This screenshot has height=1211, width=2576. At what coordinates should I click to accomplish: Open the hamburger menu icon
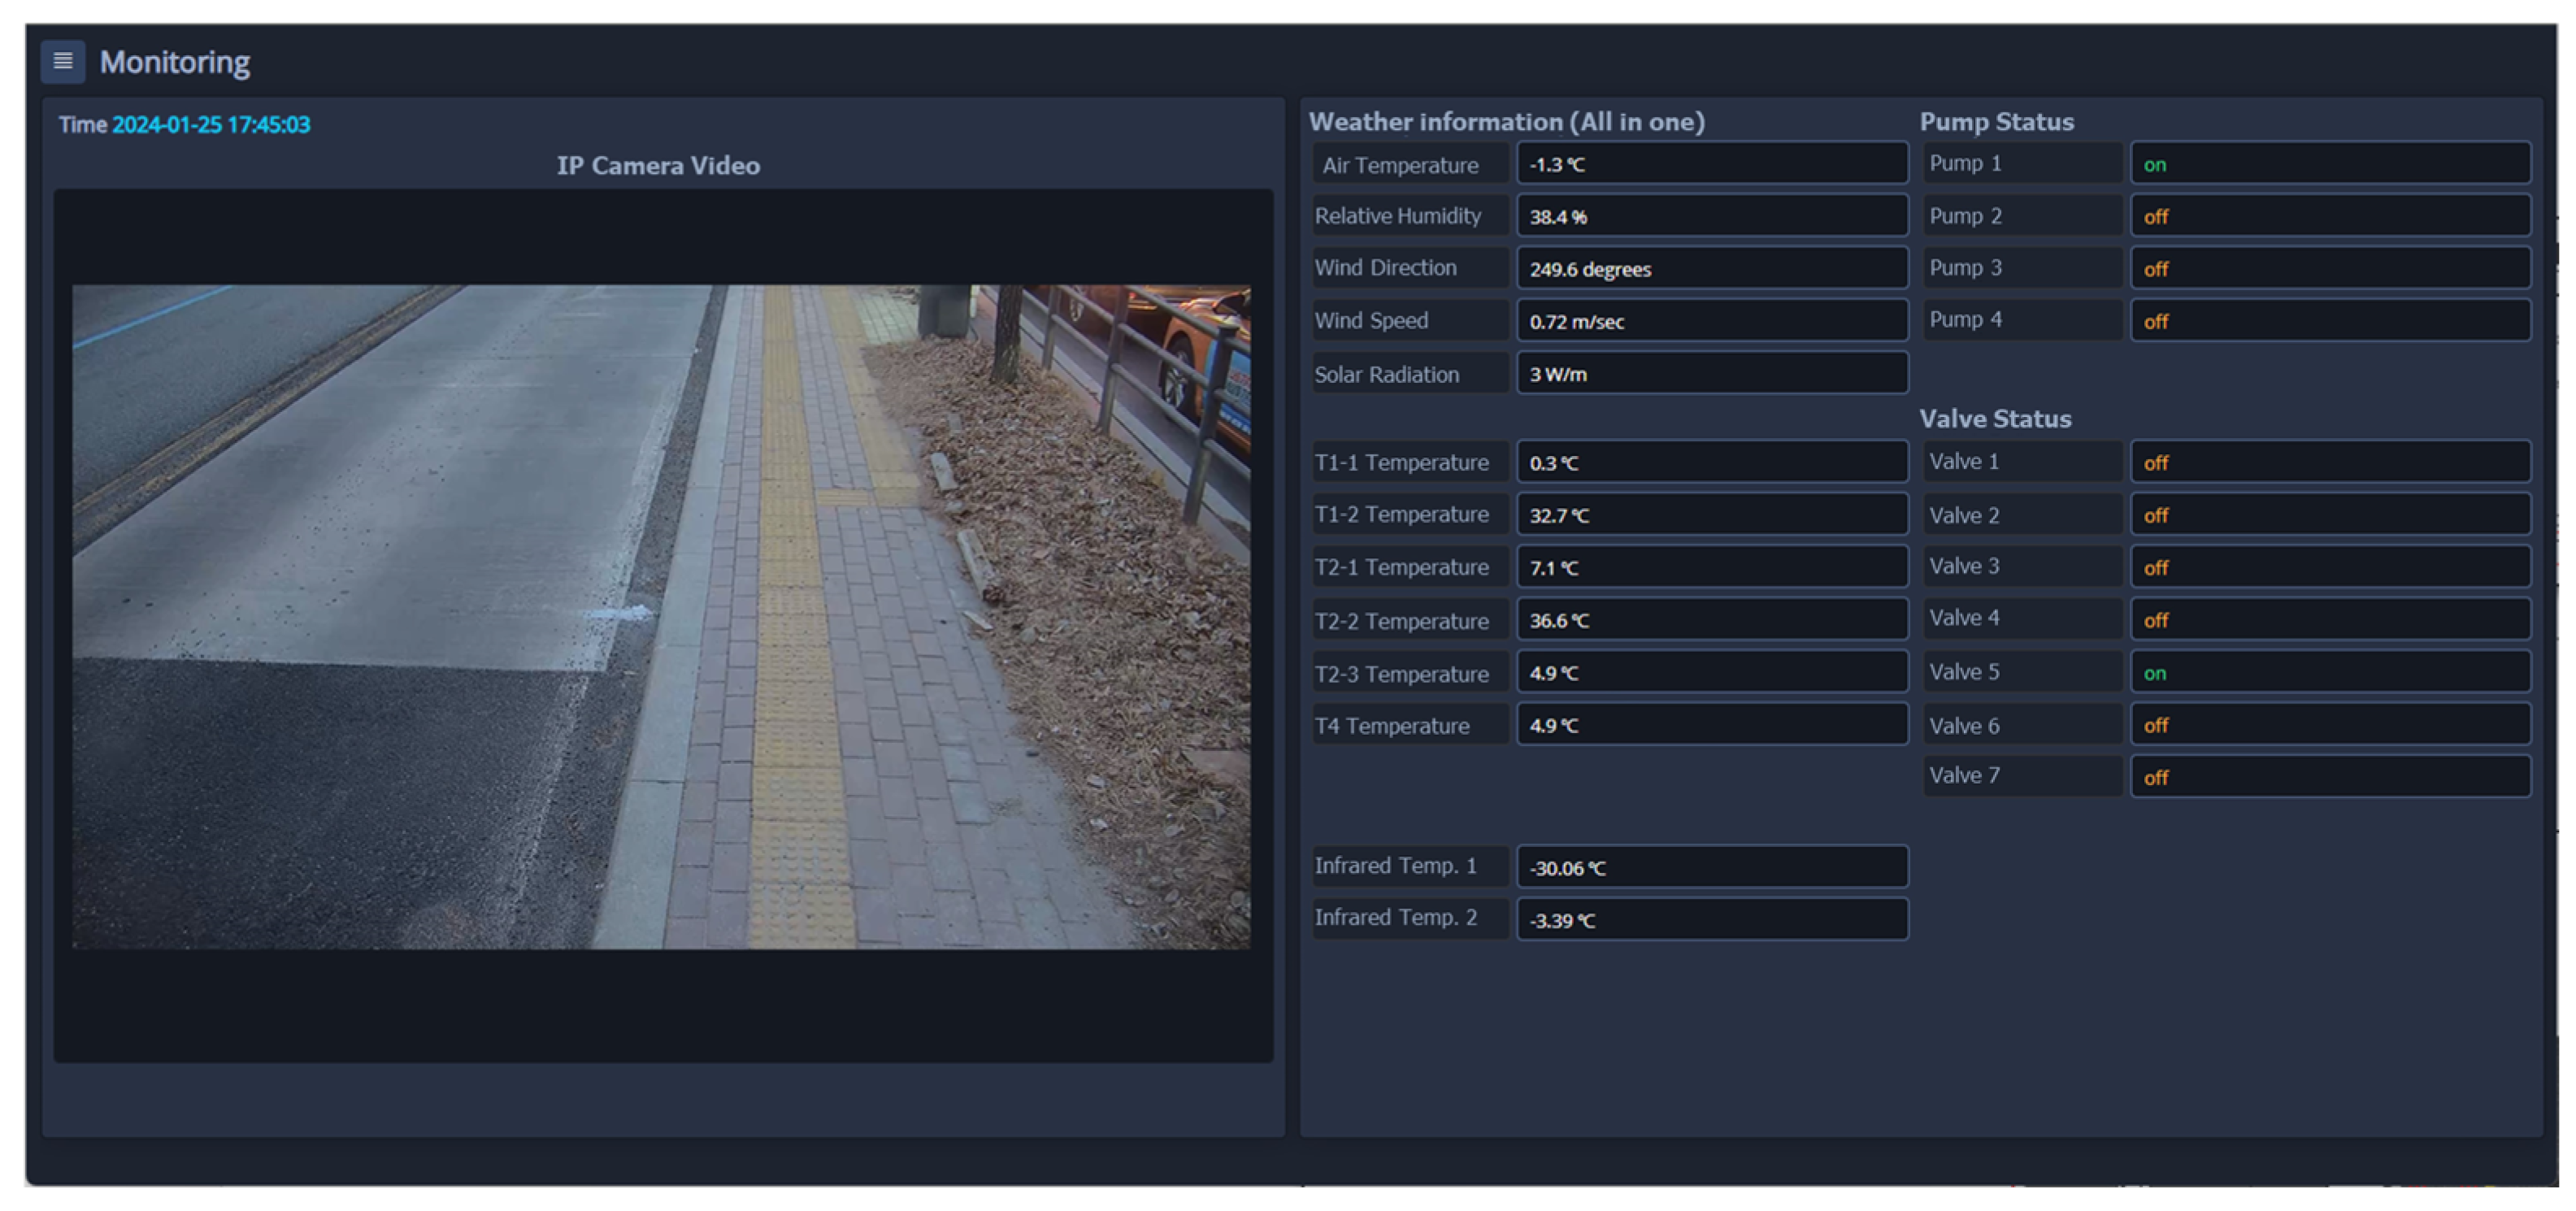pos(62,61)
